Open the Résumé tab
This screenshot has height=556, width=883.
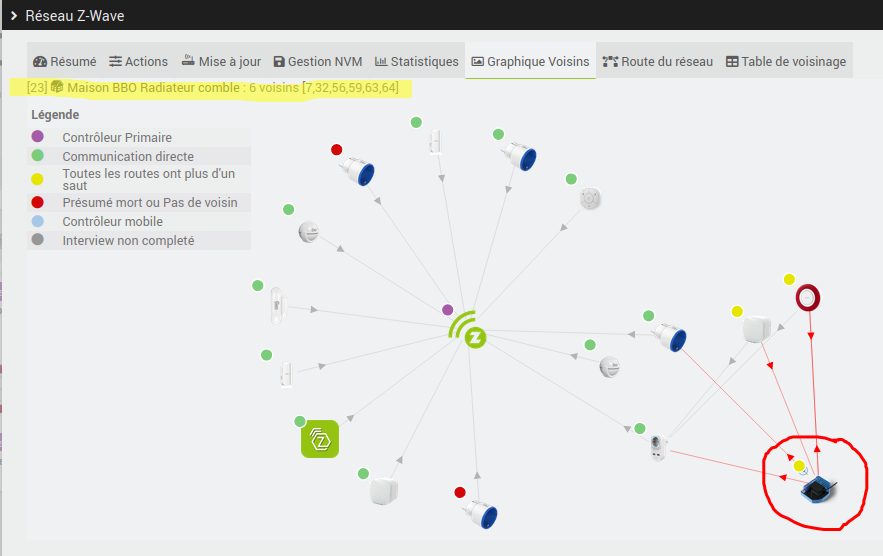65,61
